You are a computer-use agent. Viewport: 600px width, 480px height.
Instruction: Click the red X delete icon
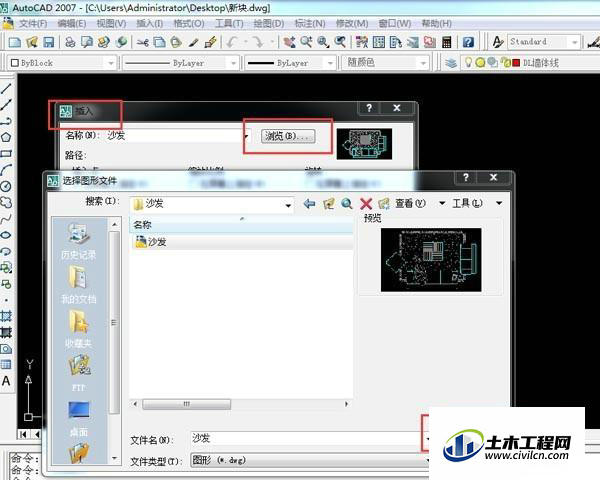click(x=366, y=204)
